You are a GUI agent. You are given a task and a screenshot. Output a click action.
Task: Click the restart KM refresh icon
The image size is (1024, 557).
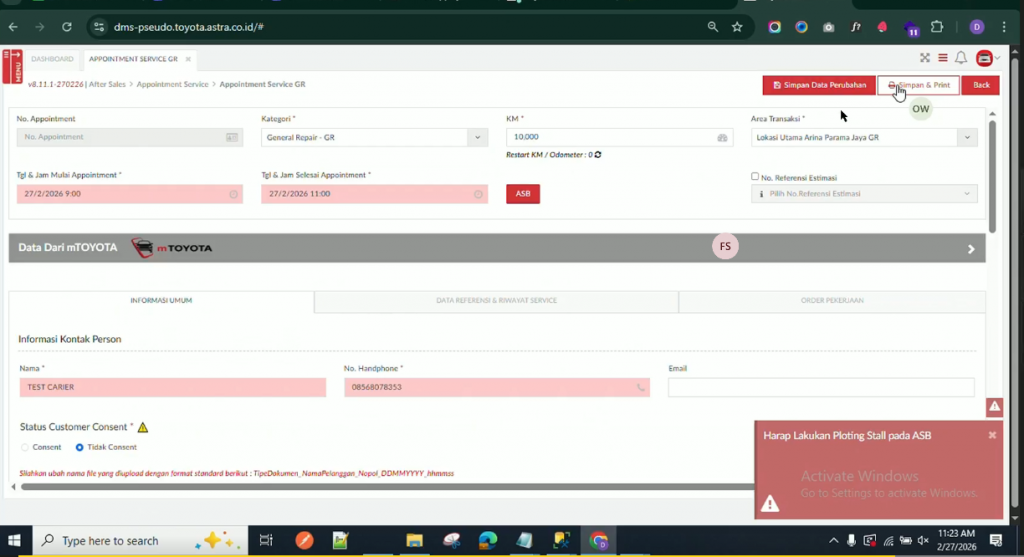click(598, 155)
